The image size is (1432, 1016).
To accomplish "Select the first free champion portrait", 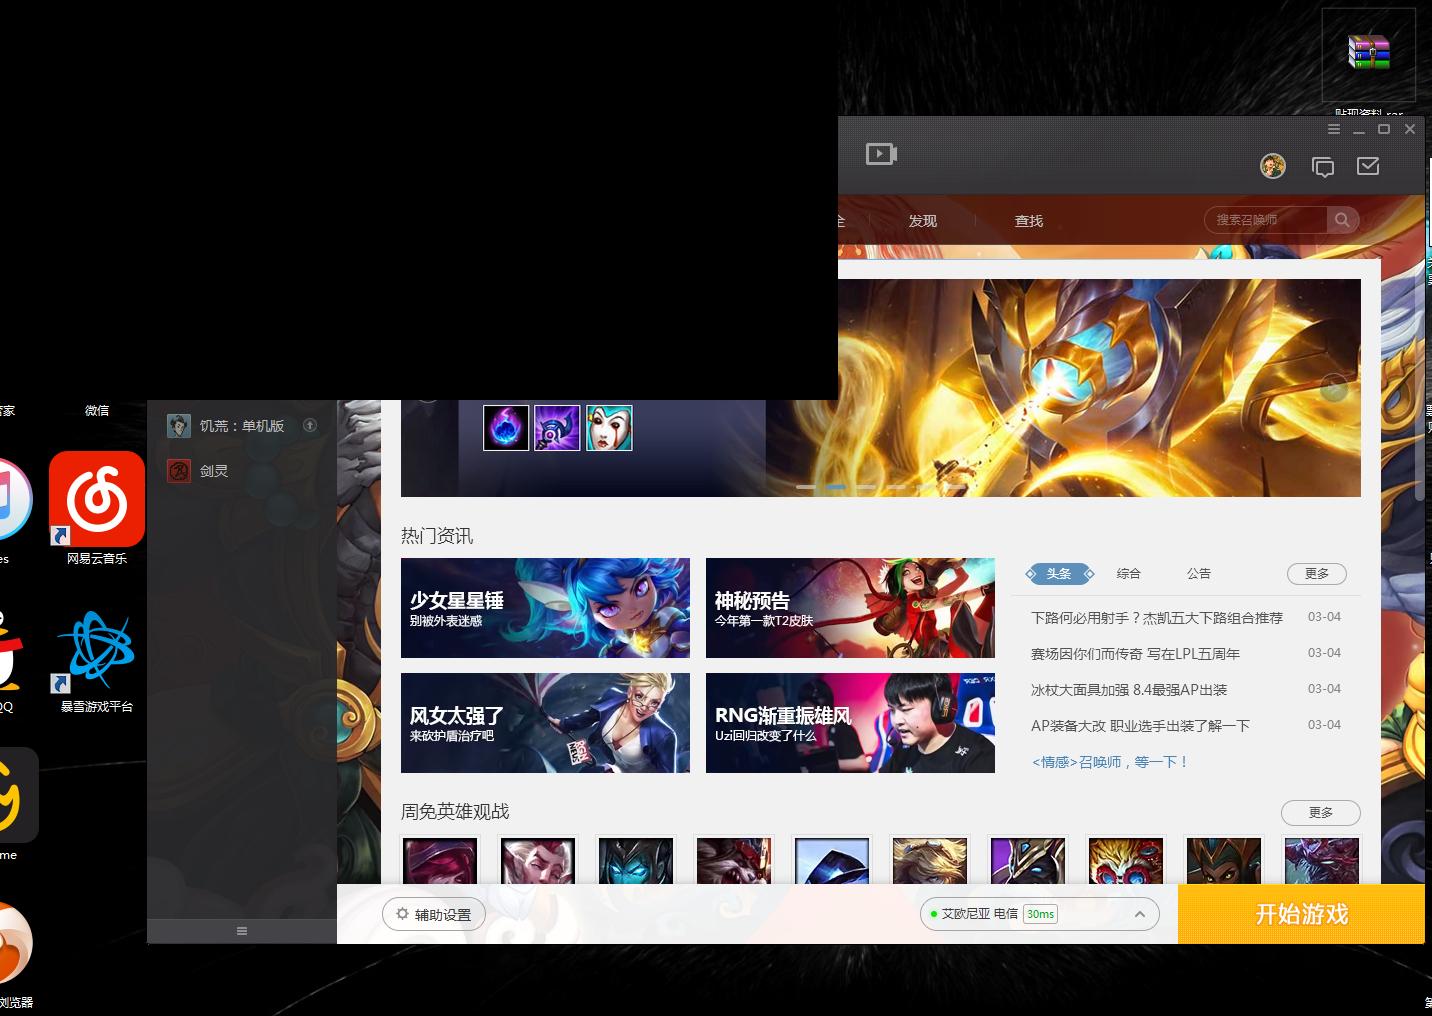I will coord(440,861).
